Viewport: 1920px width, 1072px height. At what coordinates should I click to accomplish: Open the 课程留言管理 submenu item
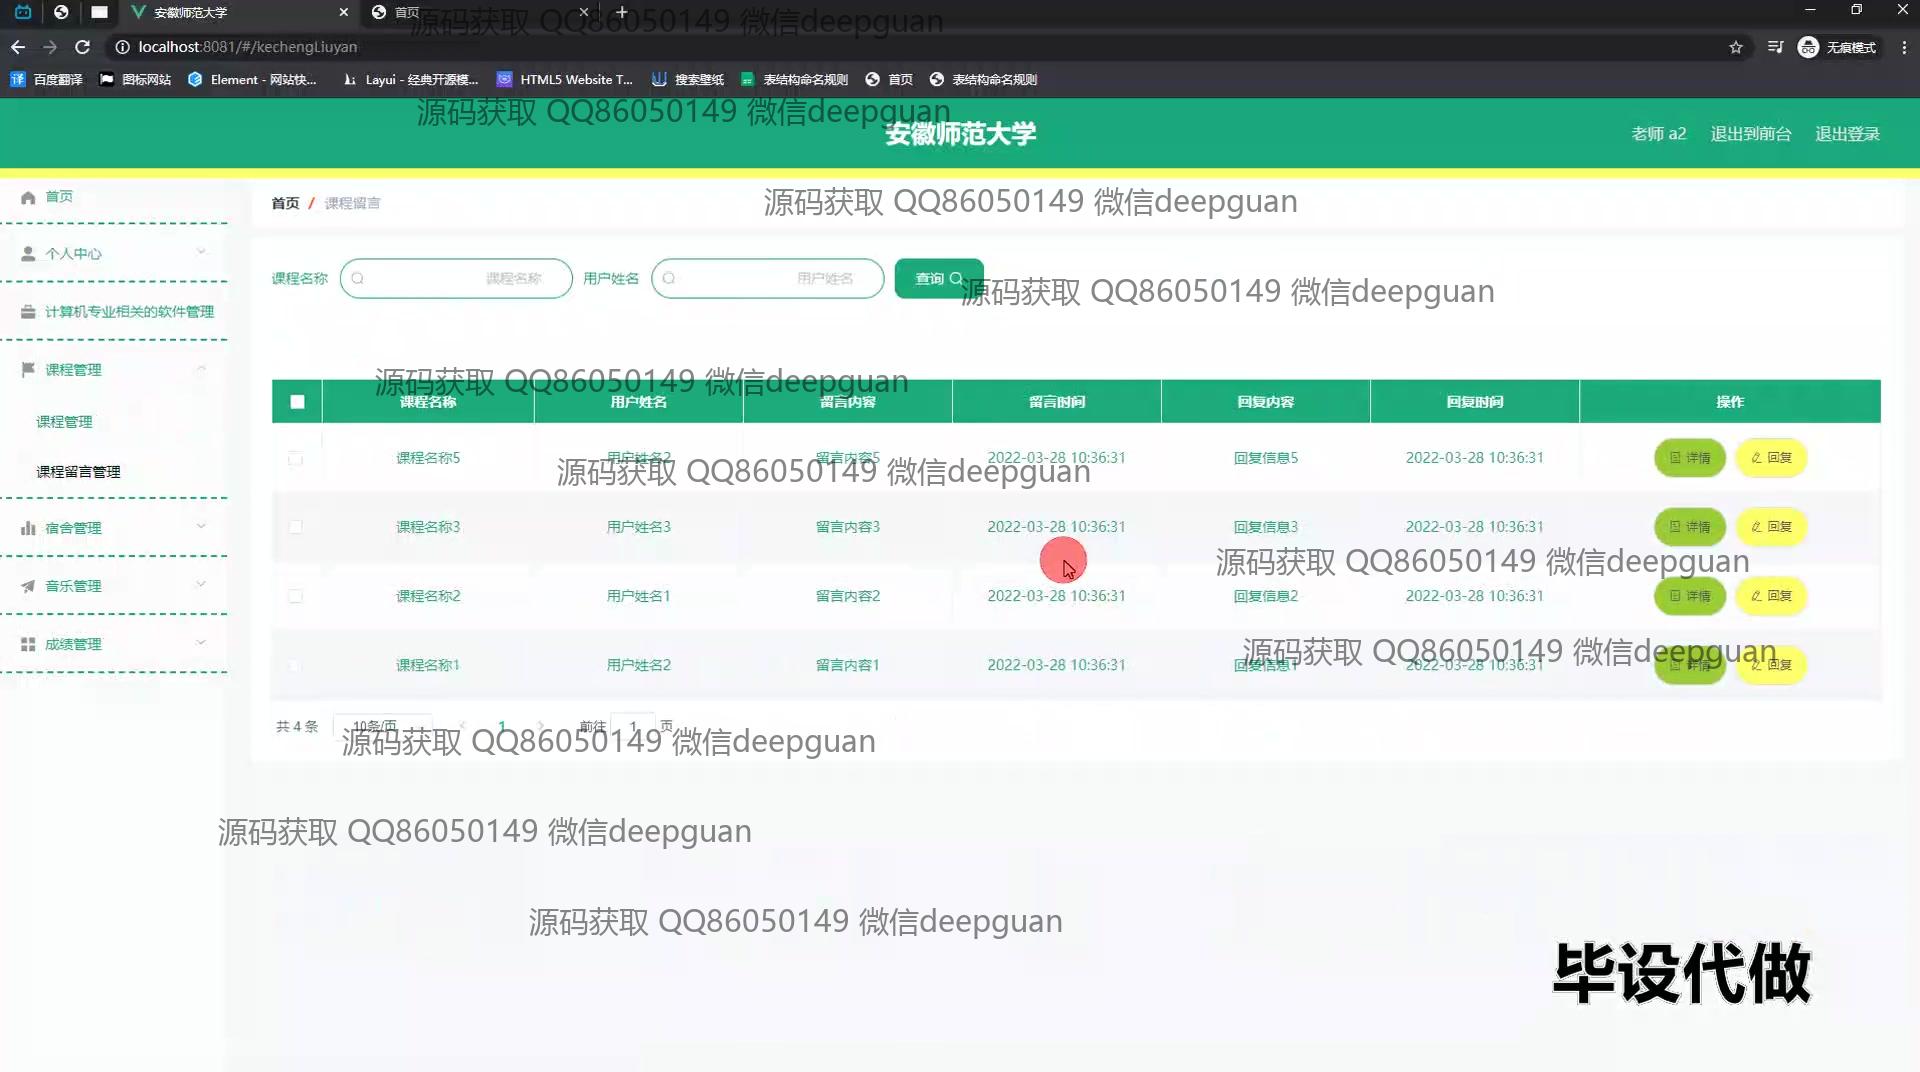[x=78, y=472]
